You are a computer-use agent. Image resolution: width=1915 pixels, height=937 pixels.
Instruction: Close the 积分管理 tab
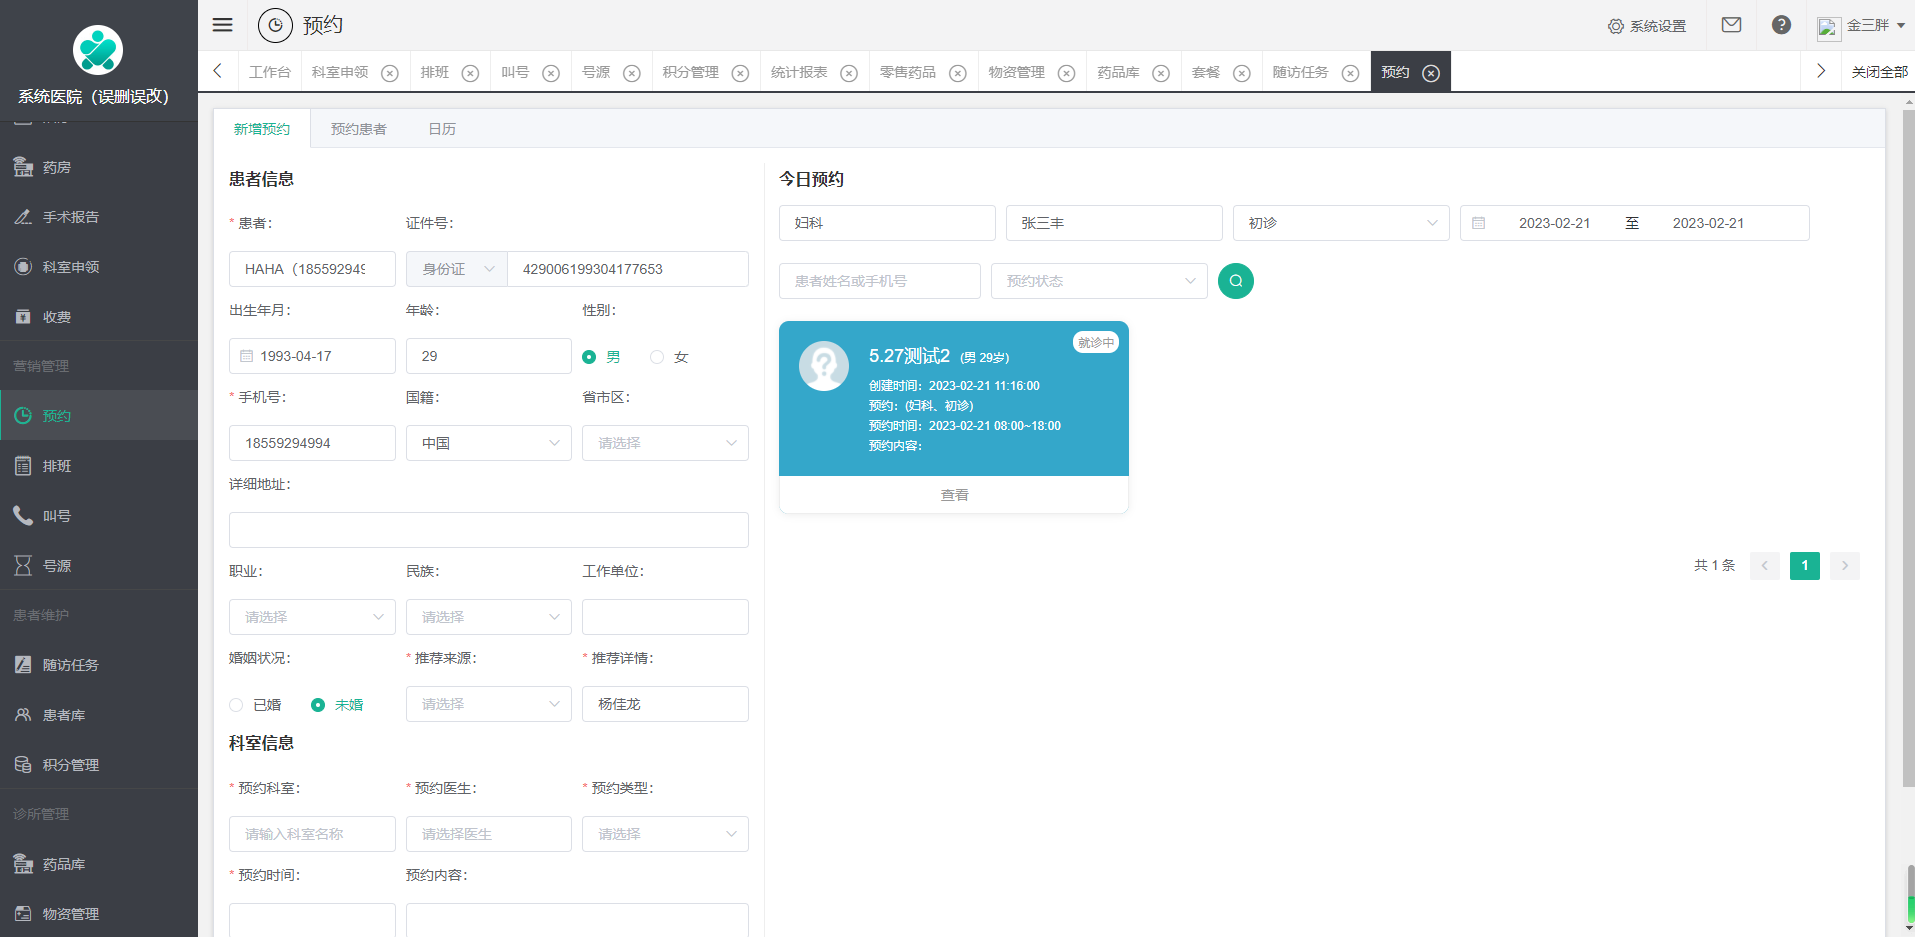(x=740, y=73)
